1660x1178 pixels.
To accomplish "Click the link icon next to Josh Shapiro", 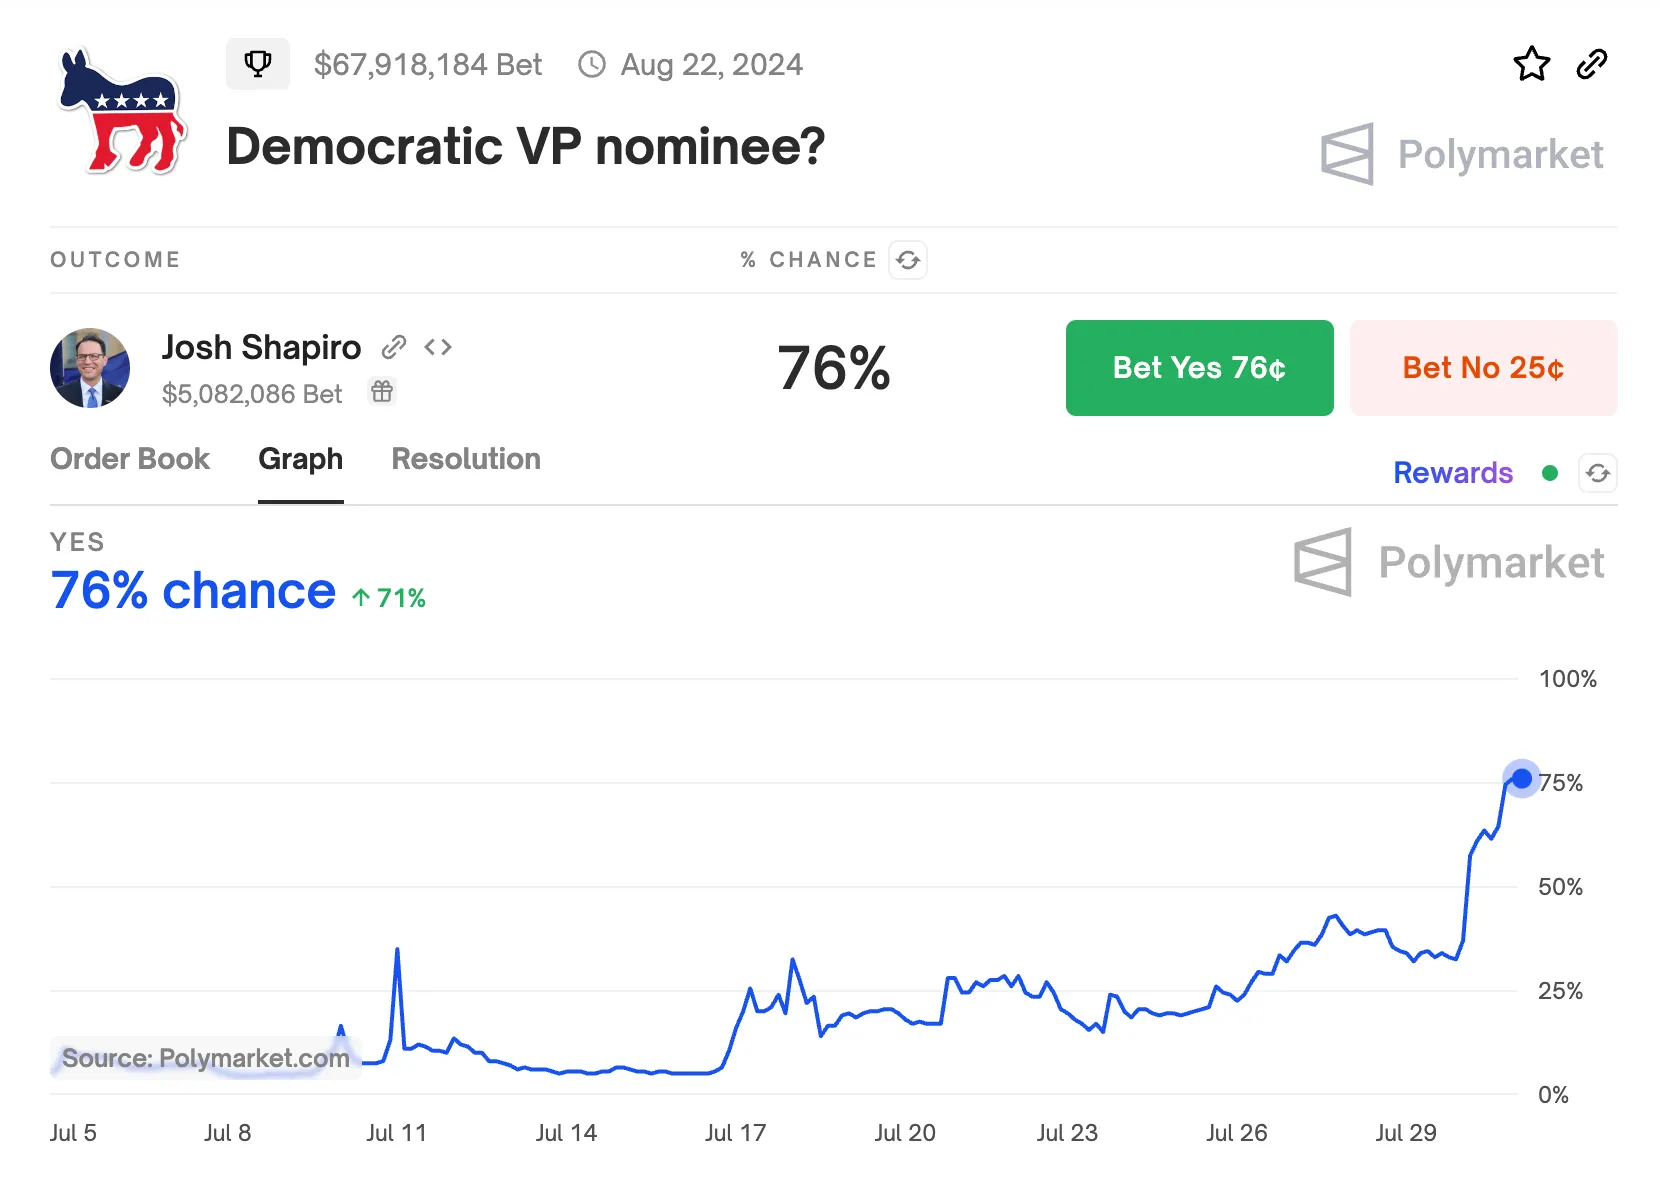I will (394, 347).
